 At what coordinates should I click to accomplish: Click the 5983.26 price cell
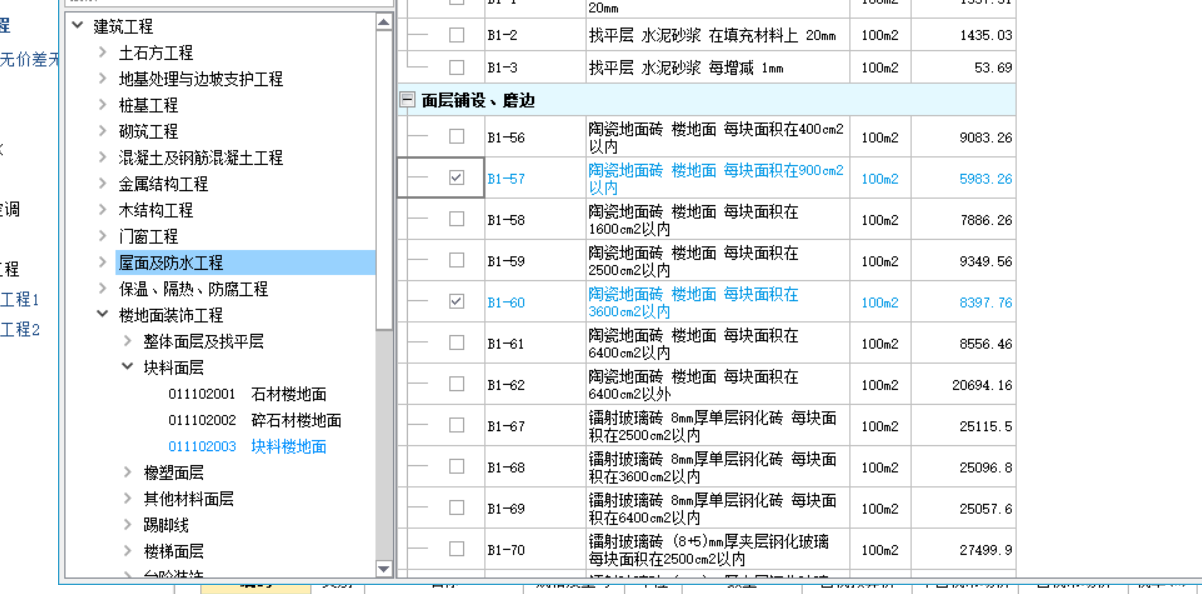tap(965, 178)
